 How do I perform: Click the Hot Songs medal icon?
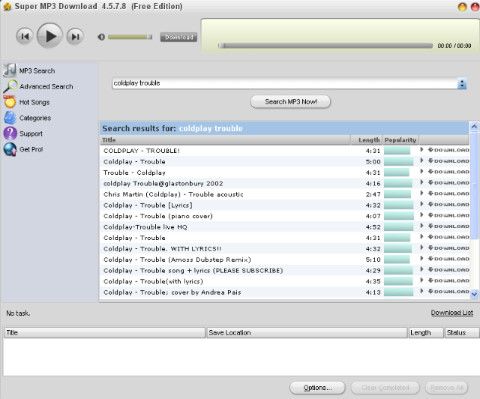(10, 102)
